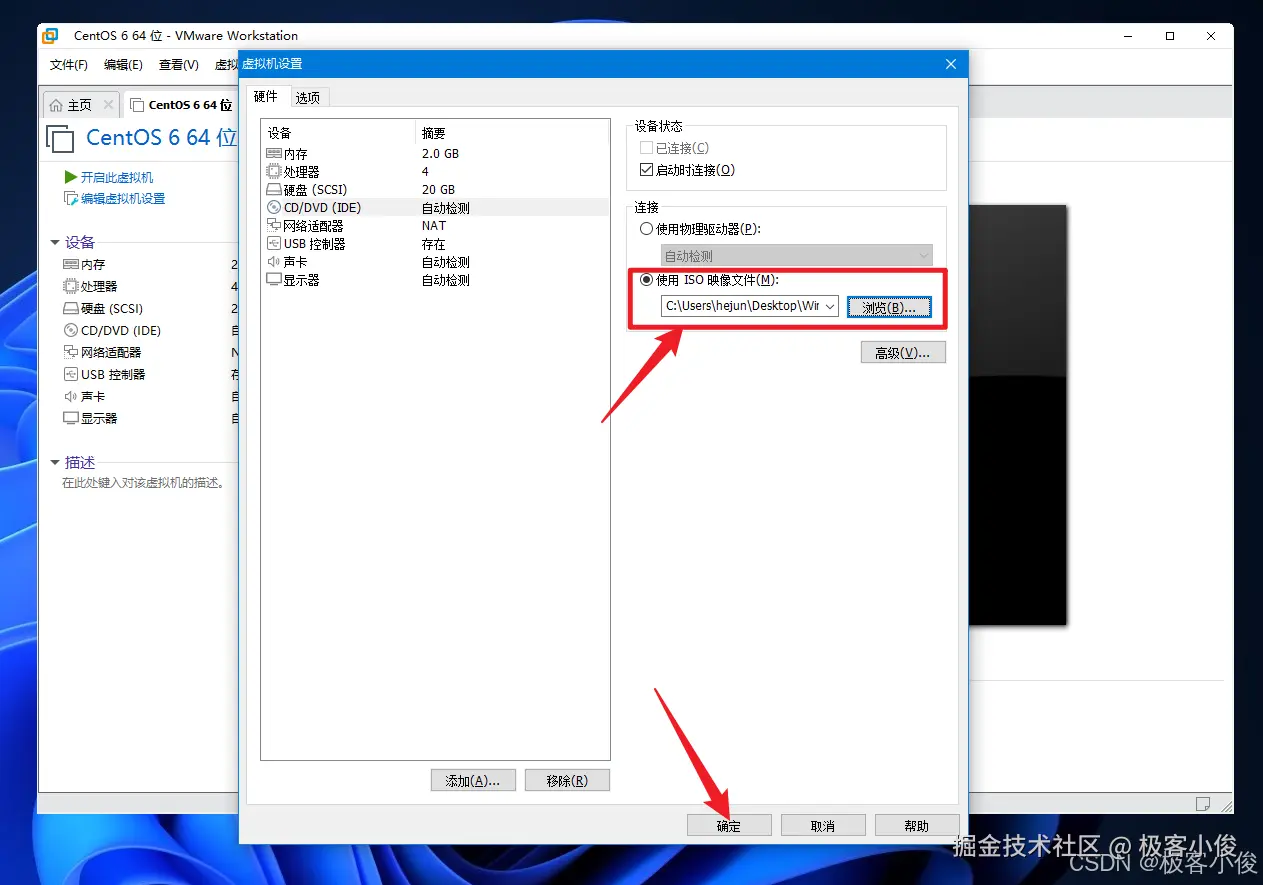Click the 声卡 icon in main window panel
Image resolution: width=1263 pixels, height=885 pixels.
coord(70,396)
